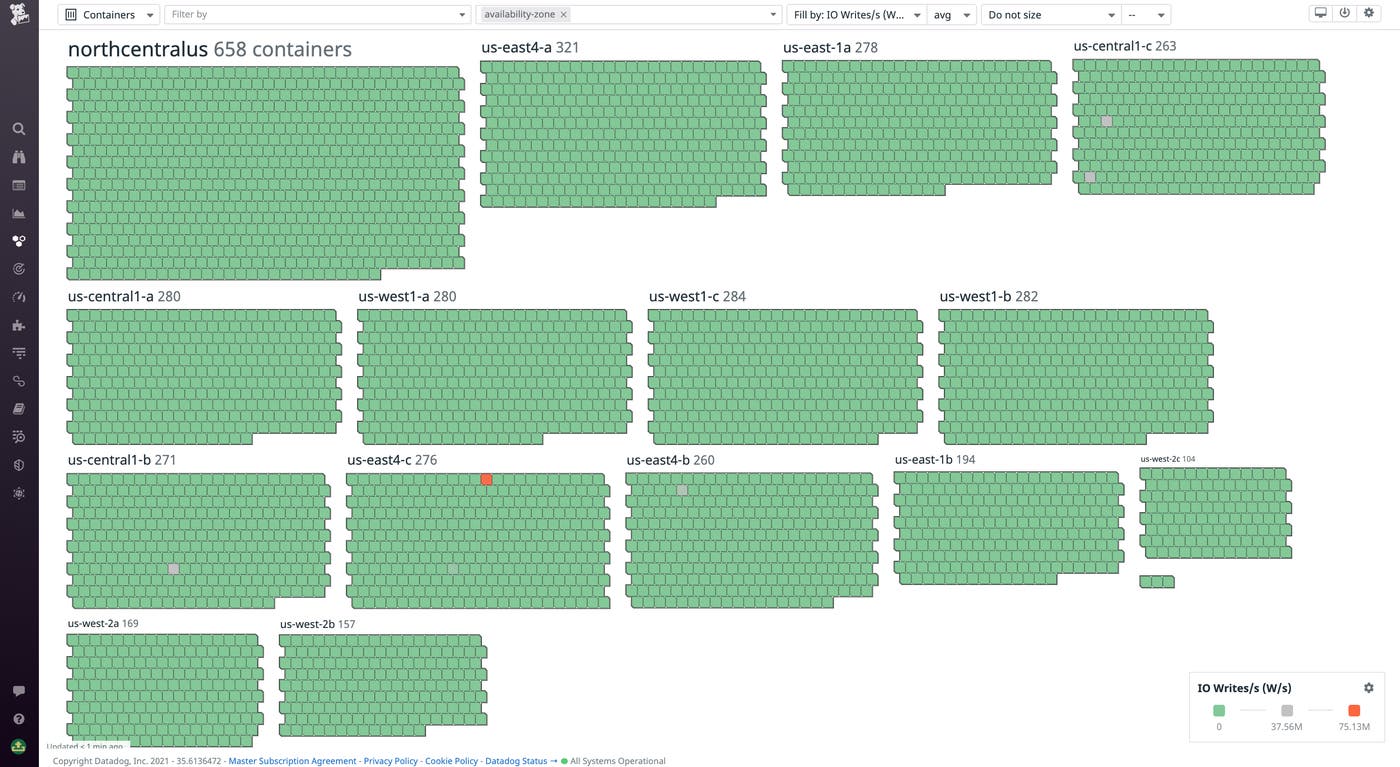The width and height of the screenshot is (1400, 767).
Task: Open the Privacy Policy link
Action: [x=390, y=761]
